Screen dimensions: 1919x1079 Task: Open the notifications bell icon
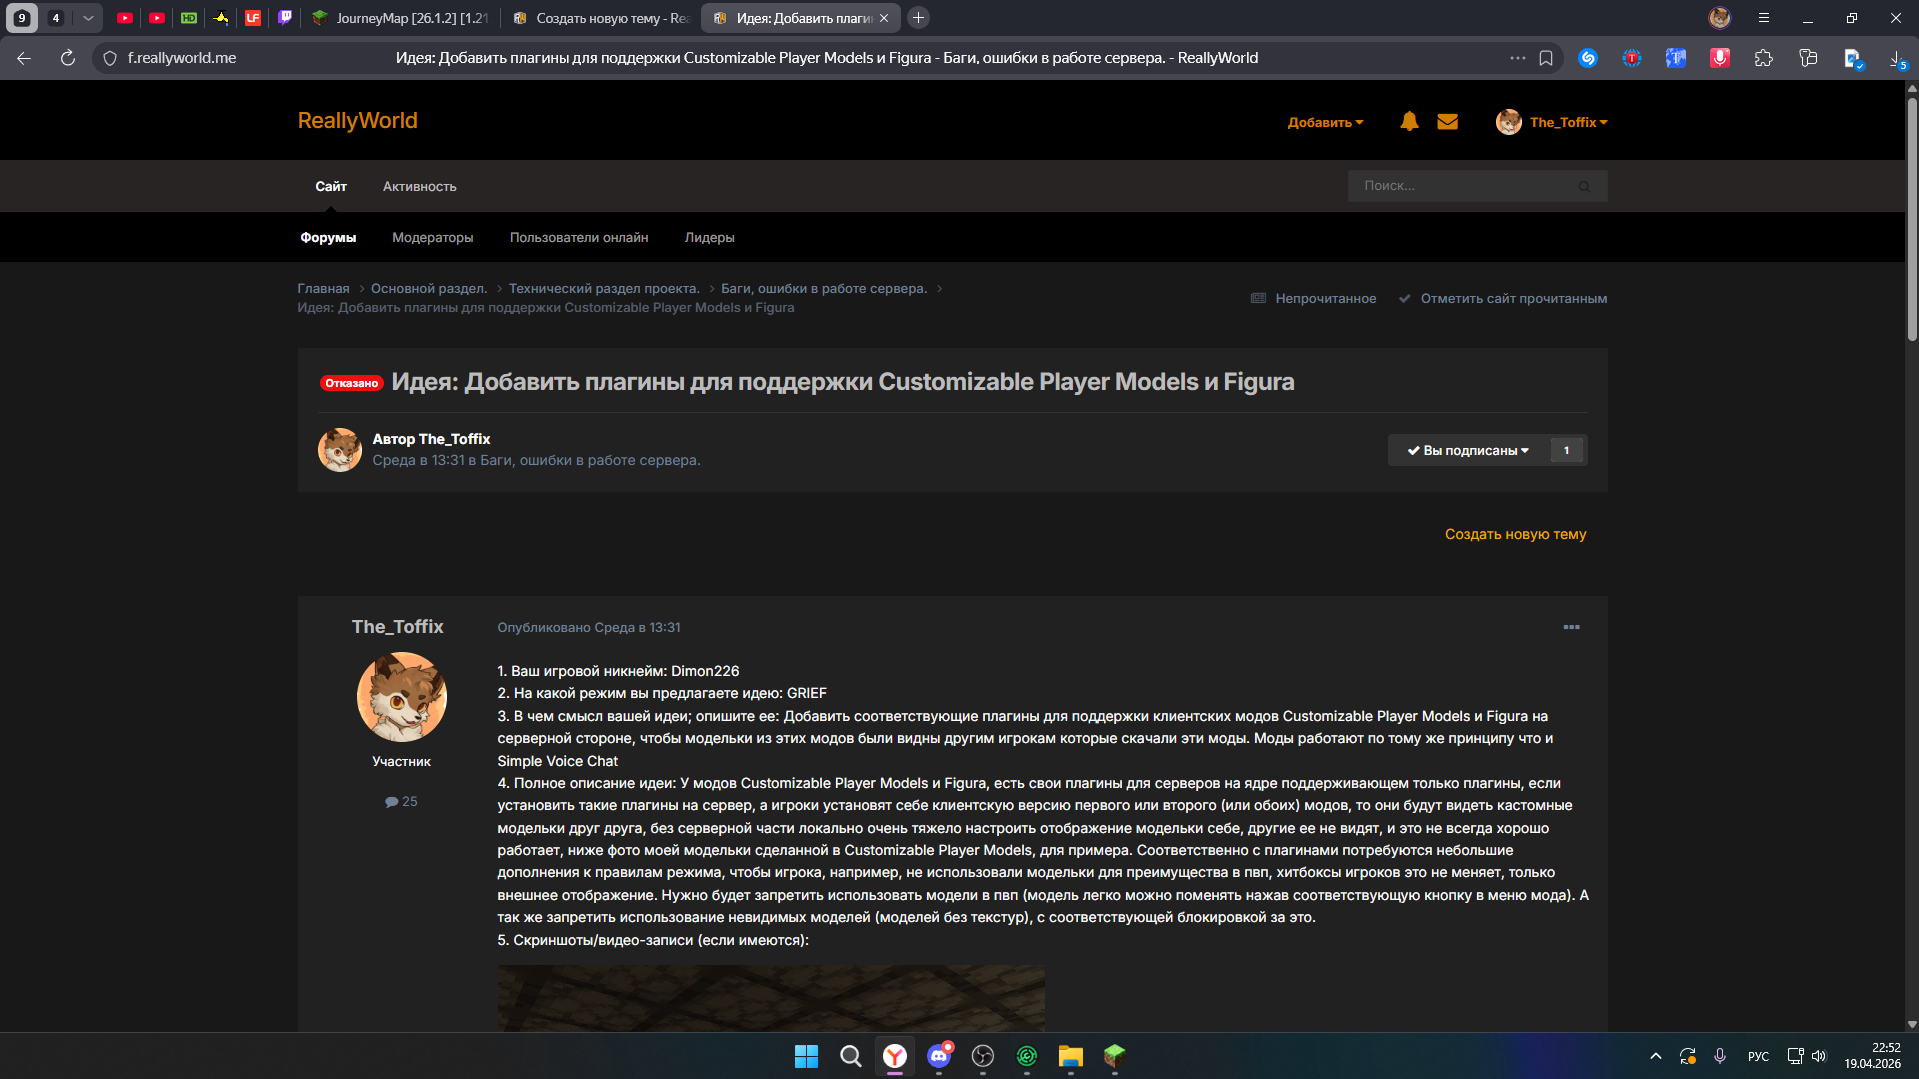[1409, 122]
